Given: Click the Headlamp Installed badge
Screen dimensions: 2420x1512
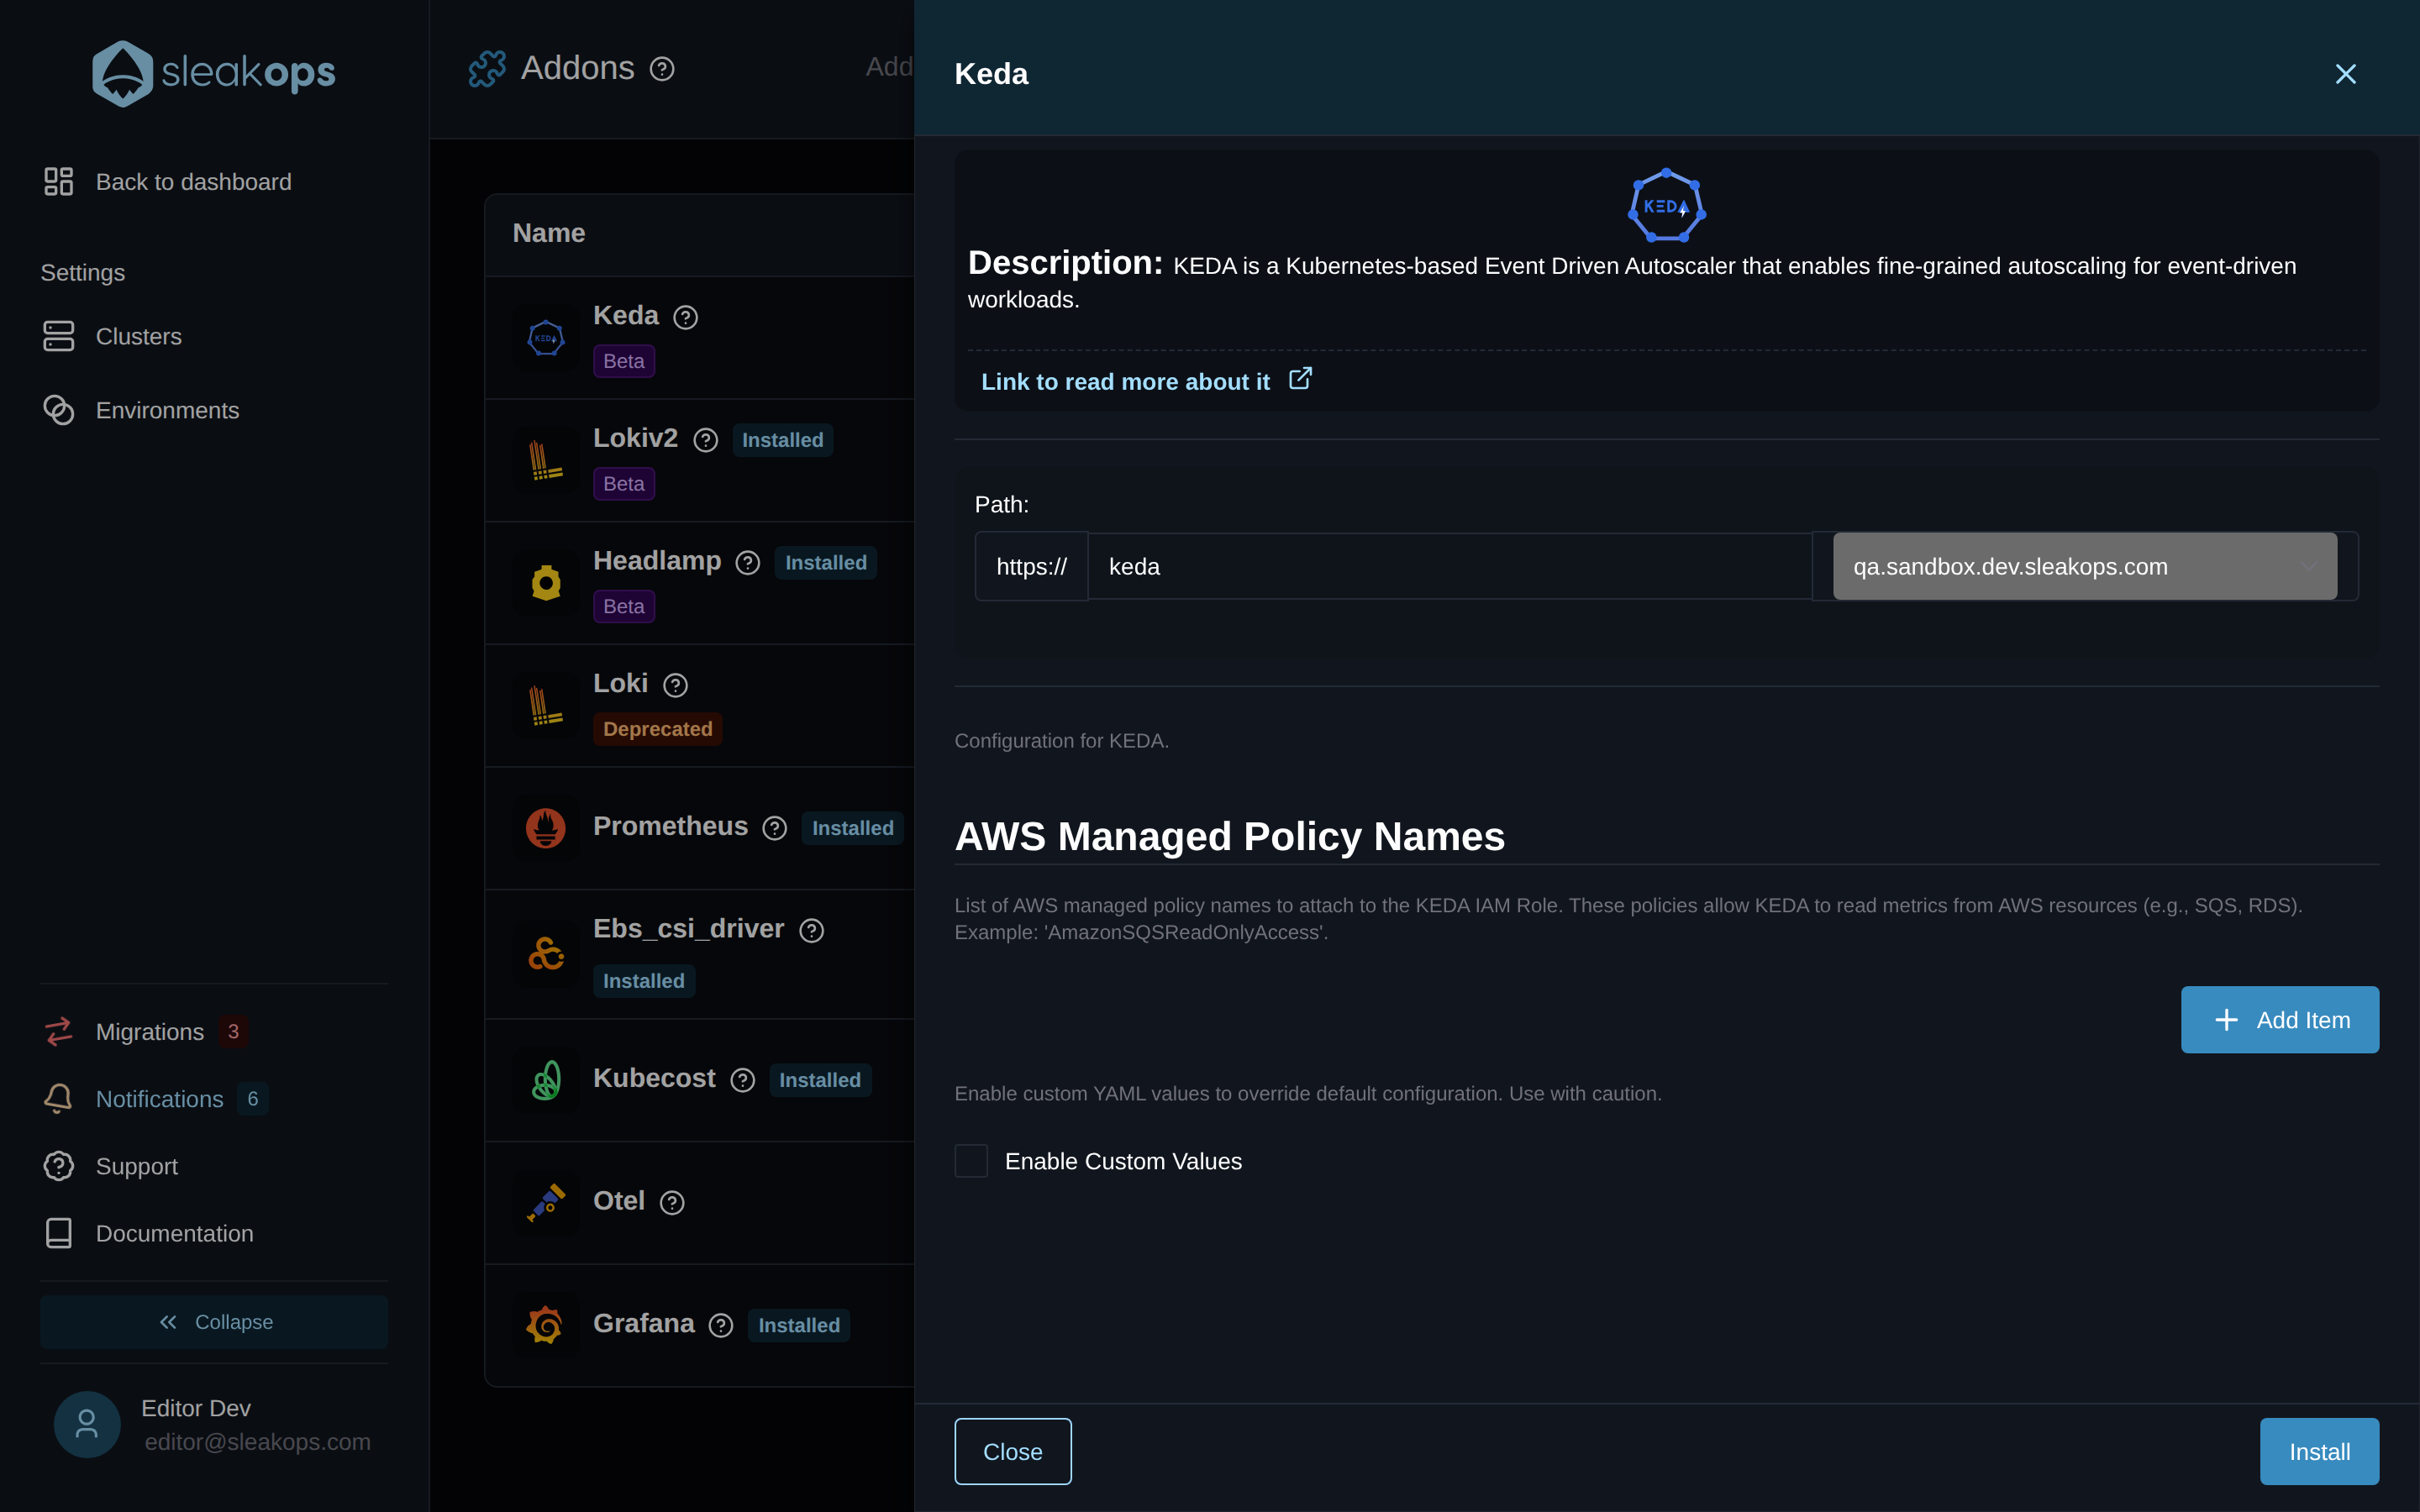Looking at the screenshot, I should (x=826, y=563).
